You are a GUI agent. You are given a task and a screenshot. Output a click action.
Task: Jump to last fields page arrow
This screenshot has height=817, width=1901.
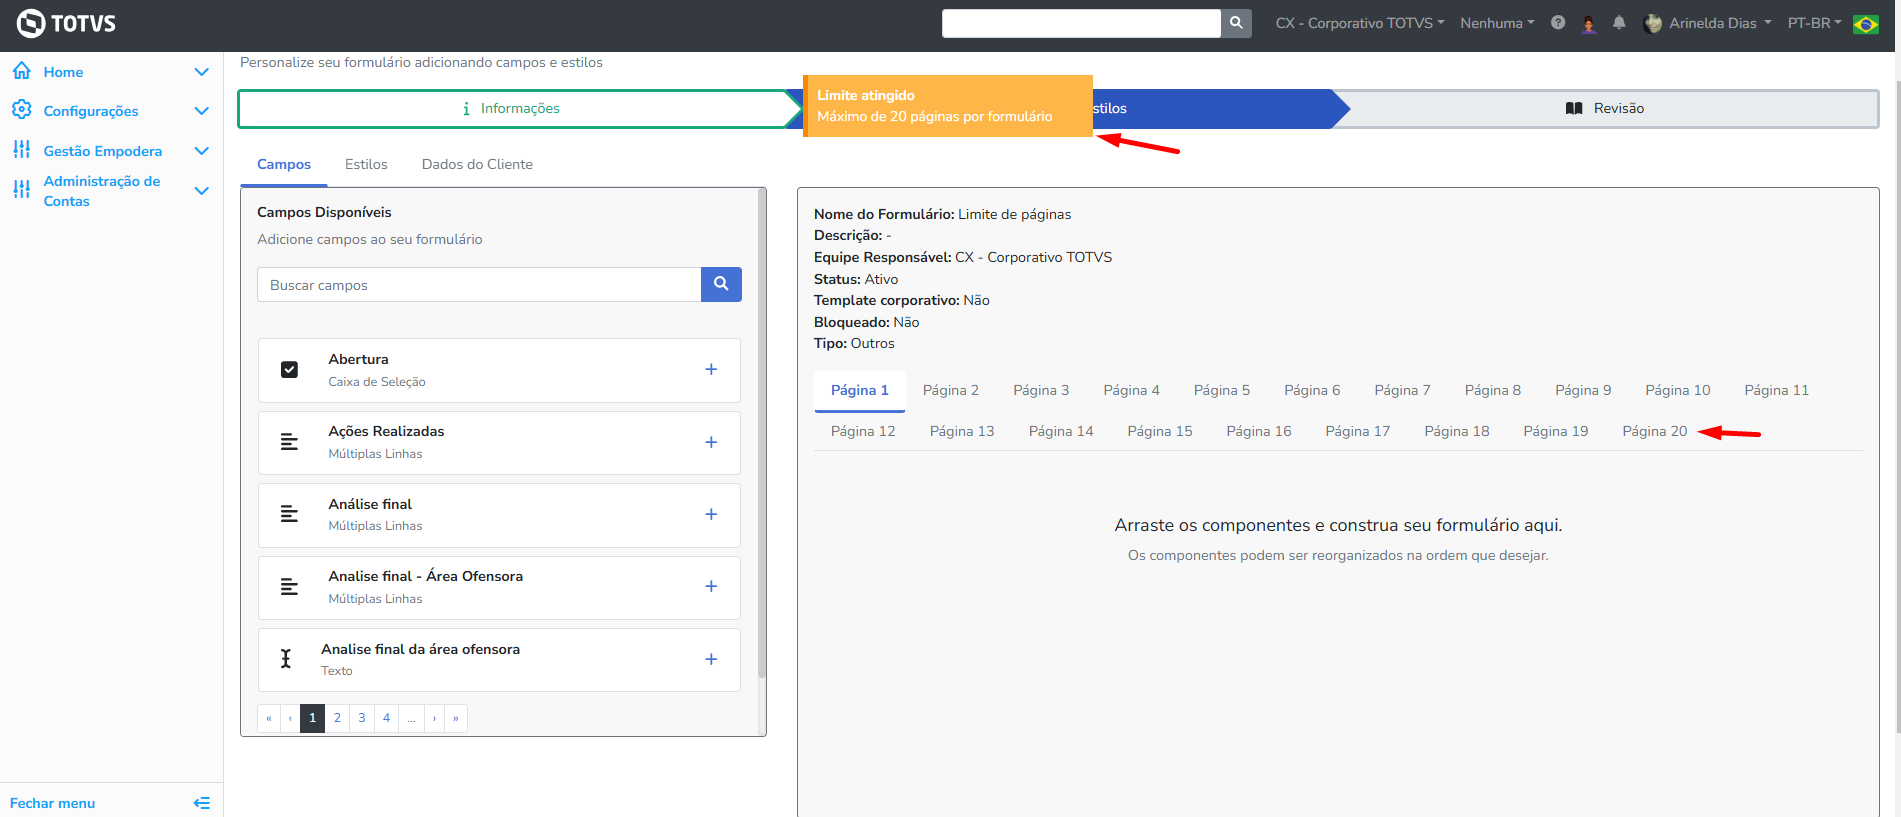tap(456, 718)
